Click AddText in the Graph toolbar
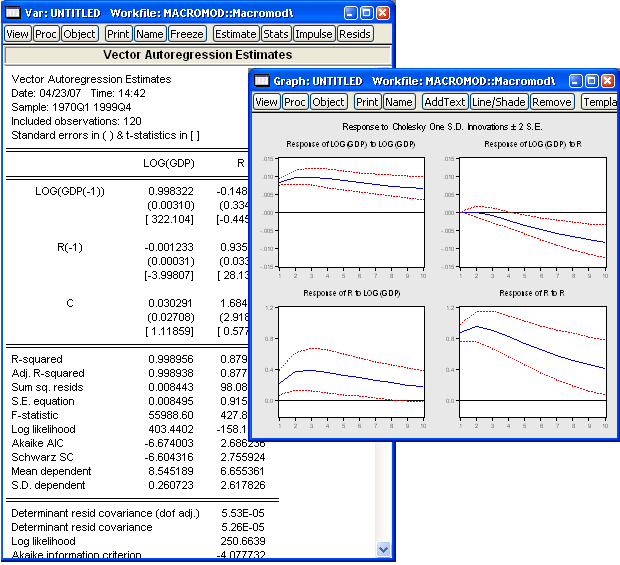Screen dimensions: 620x565 pos(445,102)
